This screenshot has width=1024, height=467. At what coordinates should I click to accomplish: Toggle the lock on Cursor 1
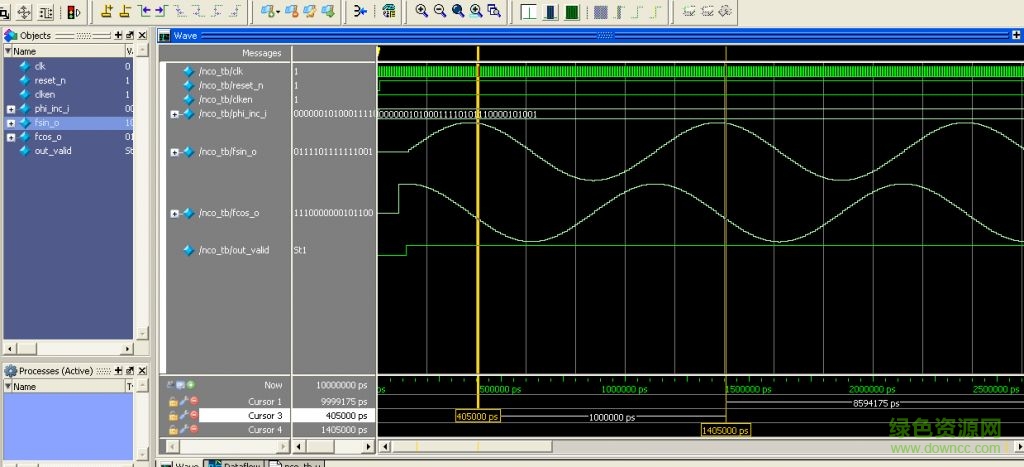click(173, 401)
